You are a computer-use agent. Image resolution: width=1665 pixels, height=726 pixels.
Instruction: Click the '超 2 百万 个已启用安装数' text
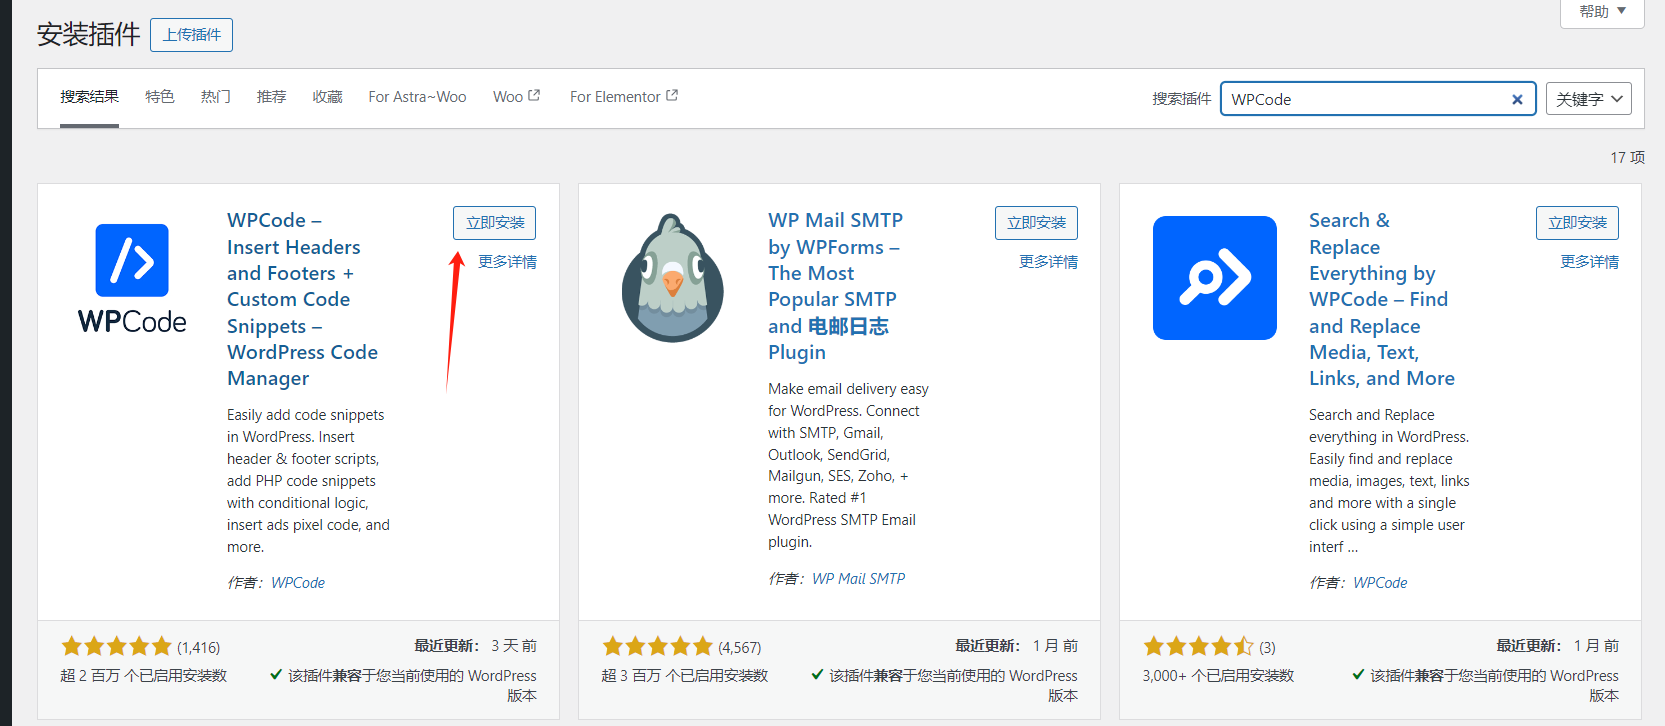144,676
